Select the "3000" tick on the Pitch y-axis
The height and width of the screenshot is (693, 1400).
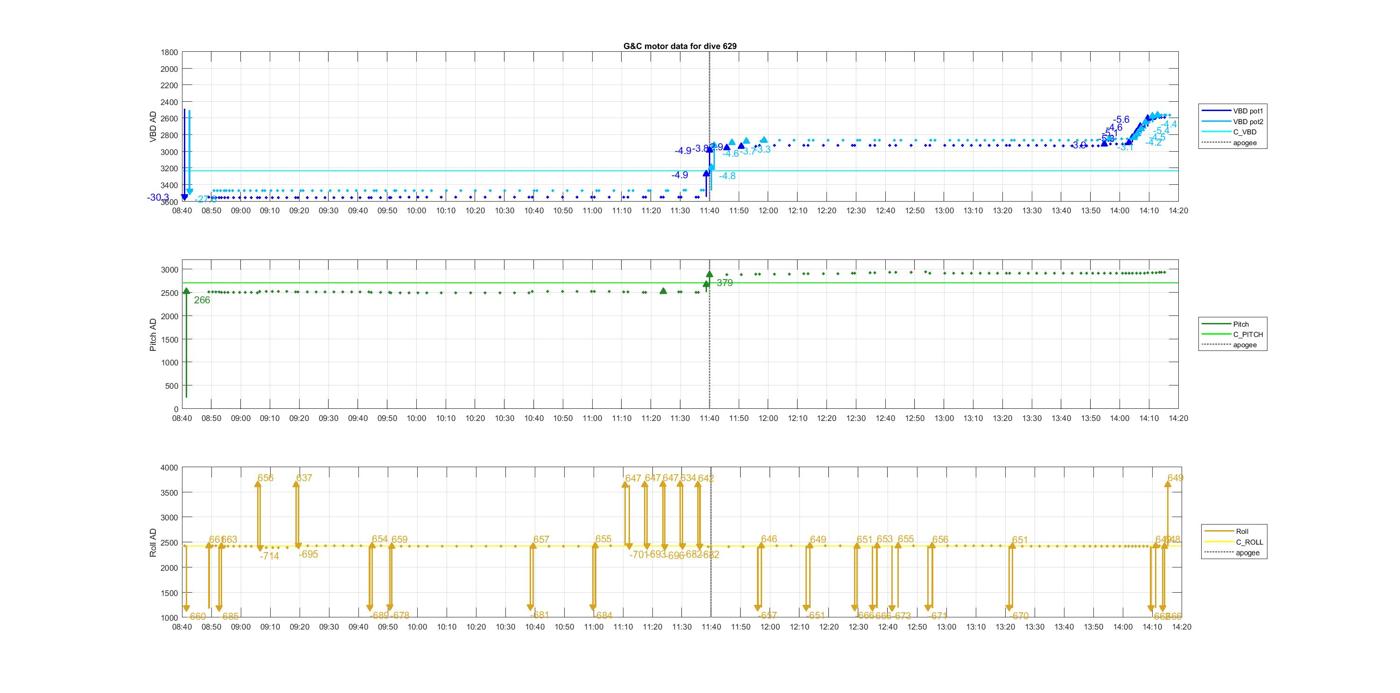tap(169, 270)
